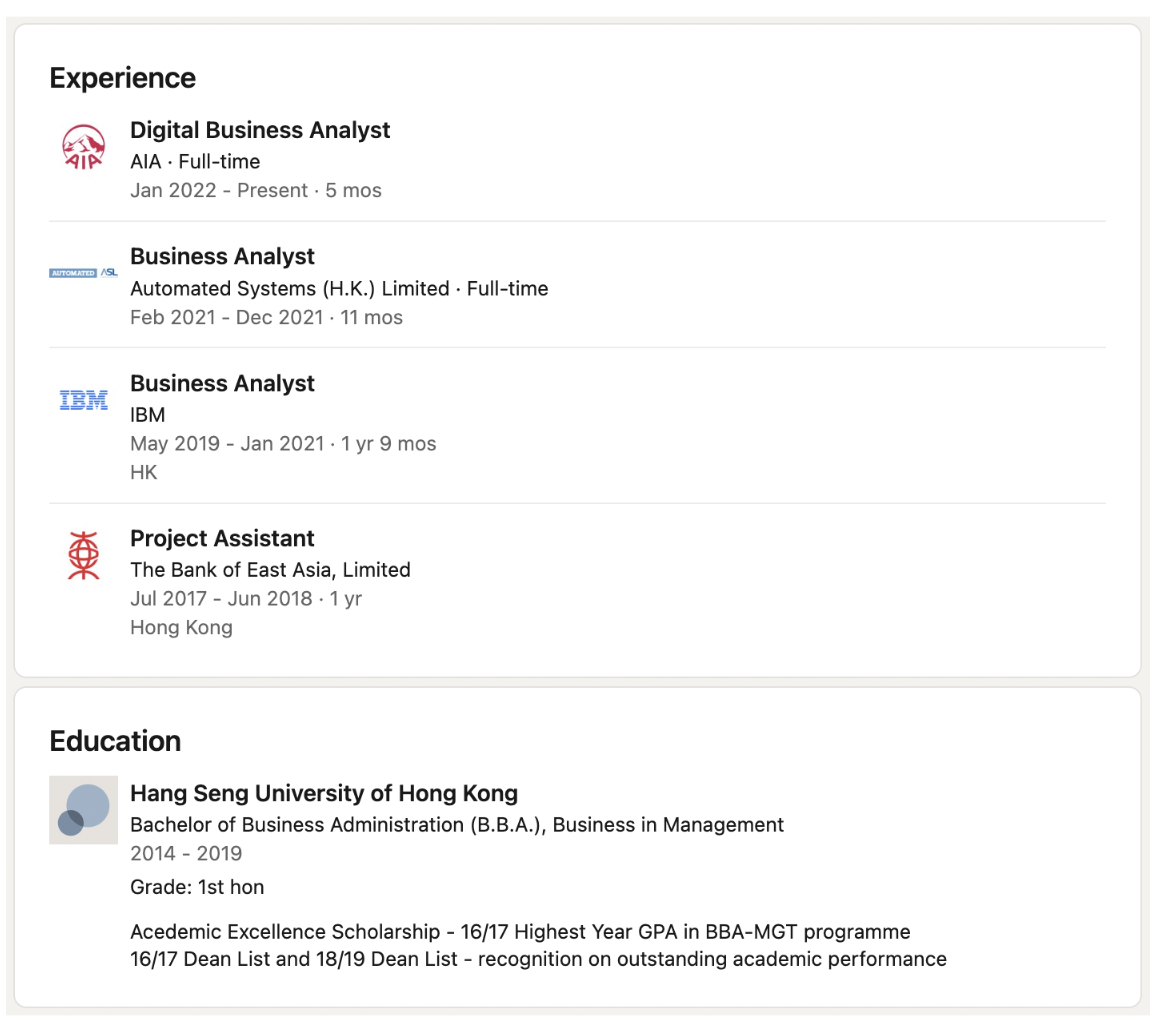Open the Automated Systems ASL logo
The height and width of the screenshot is (1024, 1160).
click(84, 273)
